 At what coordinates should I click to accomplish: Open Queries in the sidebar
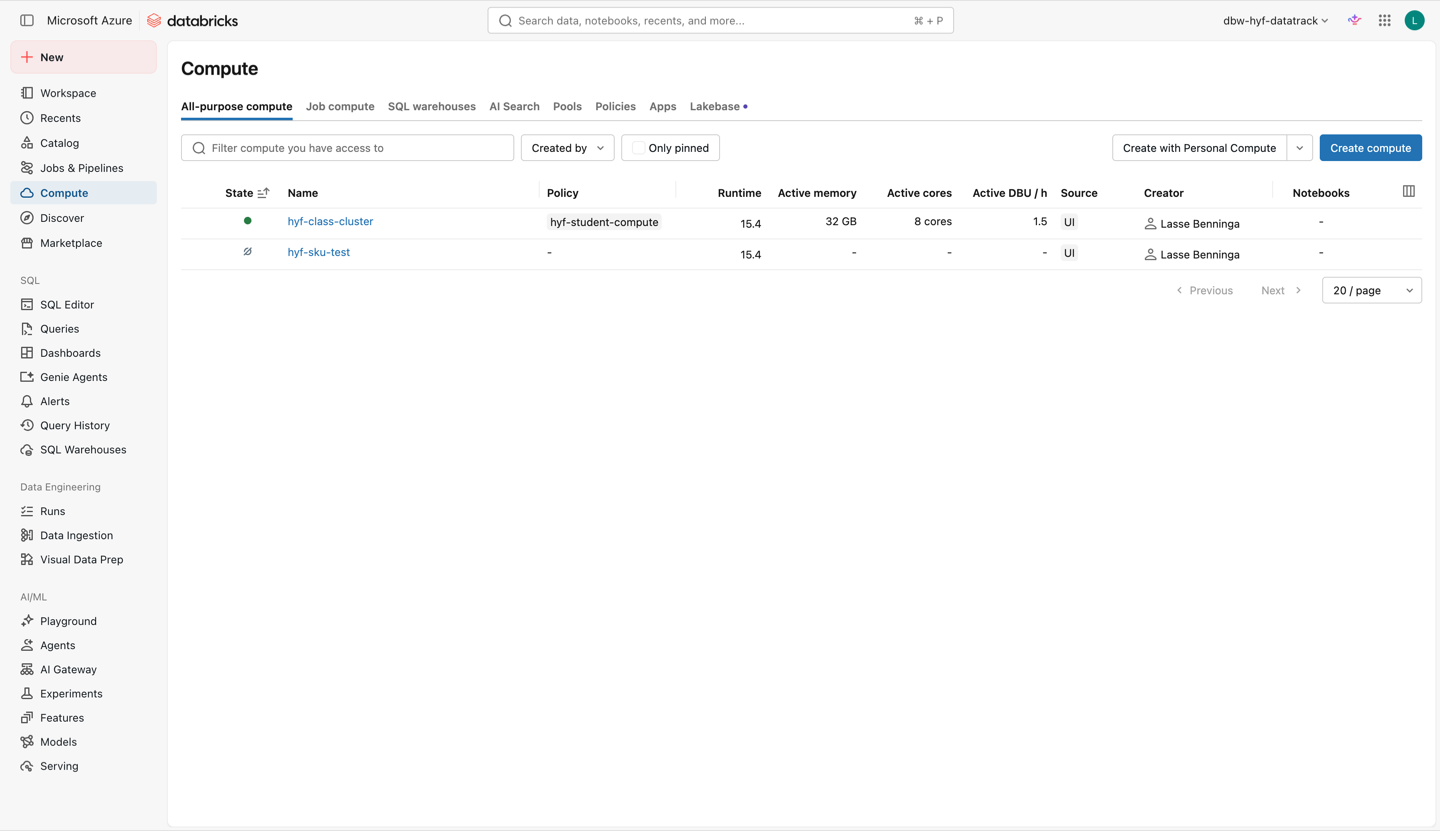pyautogui.click(x=83, y=329)
